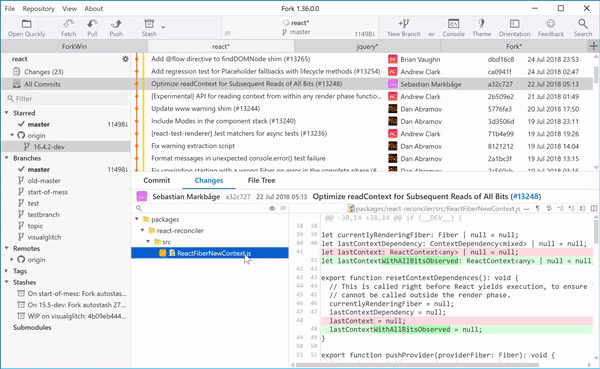The height and width of the screenshot is (369, 600).
Task: Click the Stash toolbar icon
Action: coord(149,28)
